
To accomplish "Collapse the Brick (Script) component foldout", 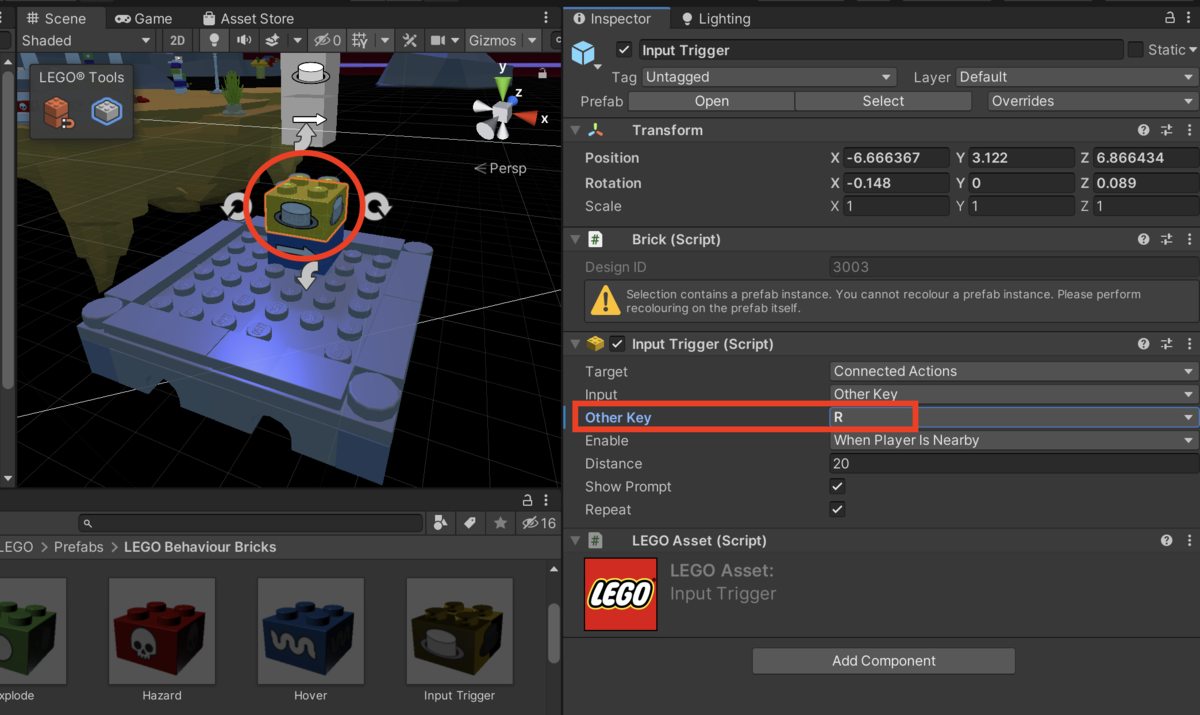I will point(575,239).
